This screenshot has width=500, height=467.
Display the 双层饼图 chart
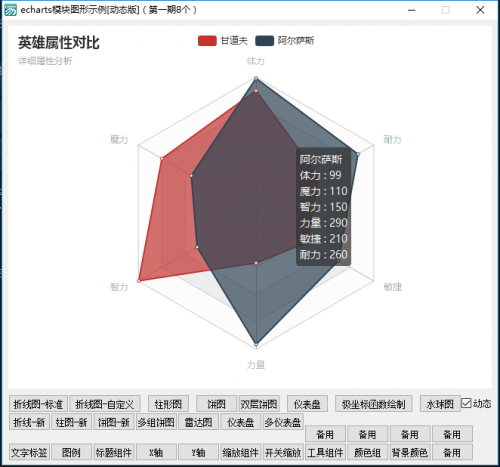click(259, 404)
